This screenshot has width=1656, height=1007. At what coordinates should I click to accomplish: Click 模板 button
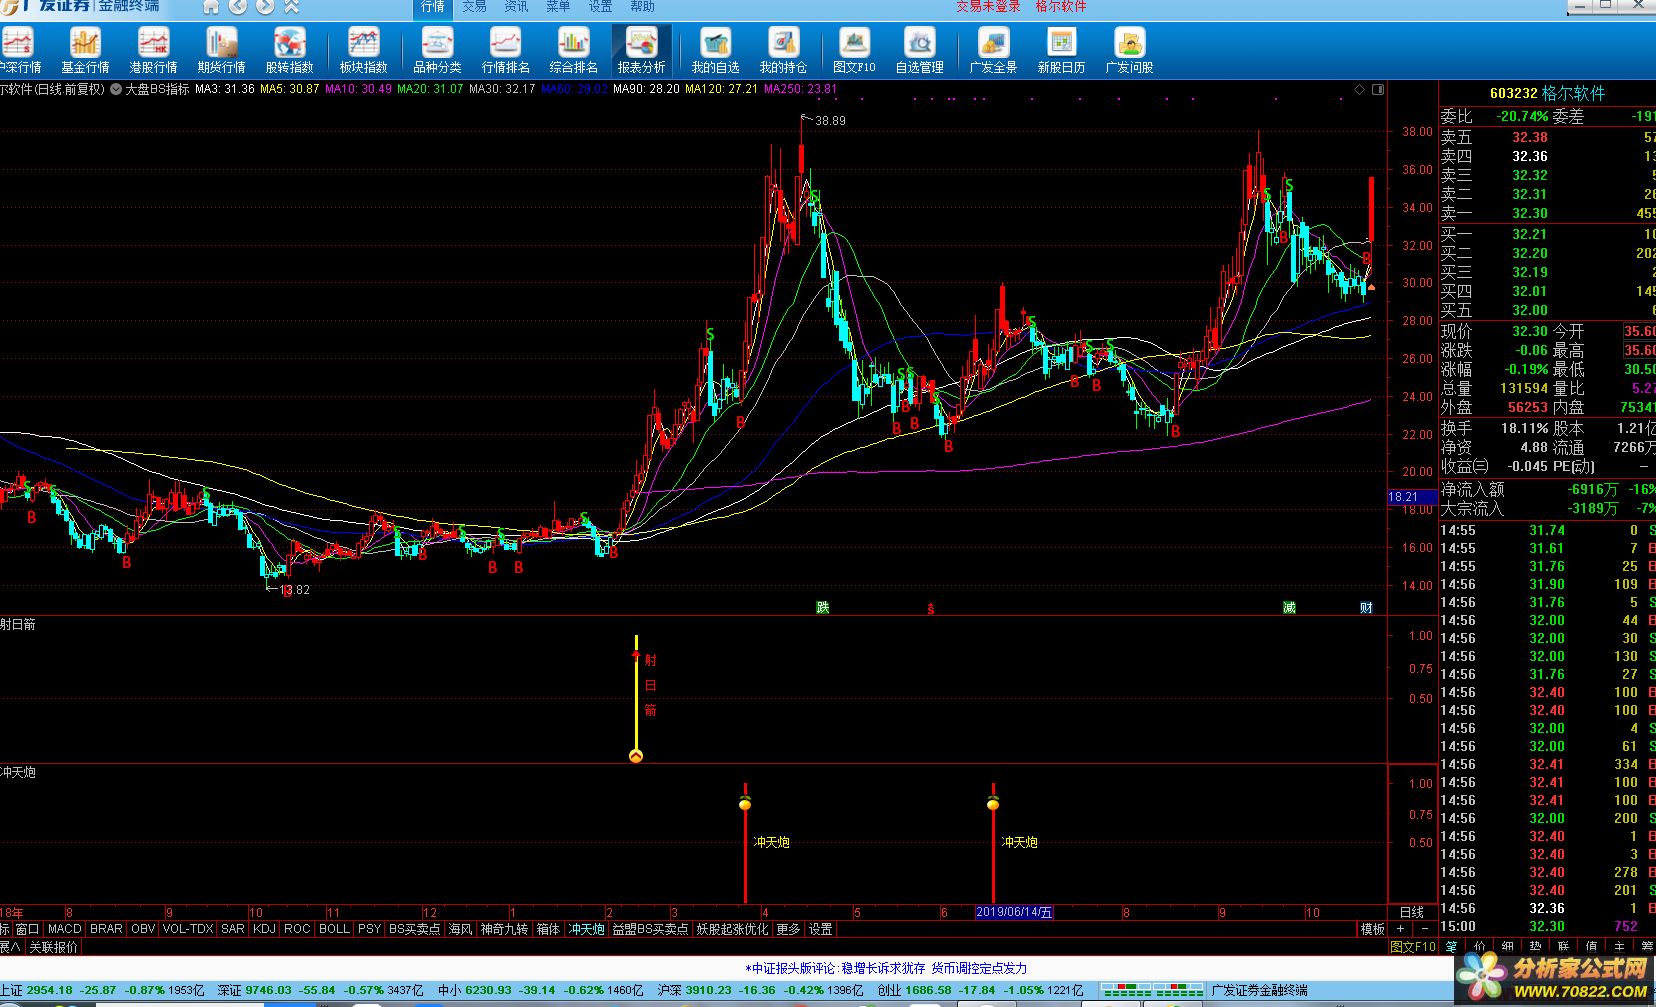[1373, 929]
